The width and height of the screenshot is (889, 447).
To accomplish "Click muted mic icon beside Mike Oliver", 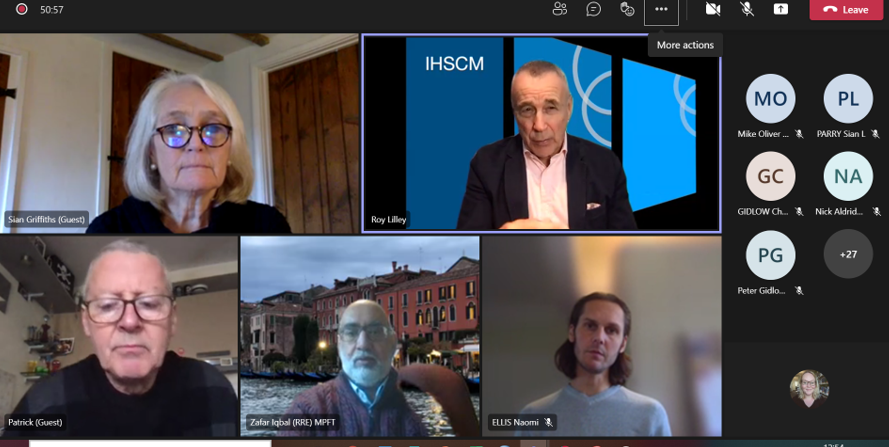I will [799, 134].
